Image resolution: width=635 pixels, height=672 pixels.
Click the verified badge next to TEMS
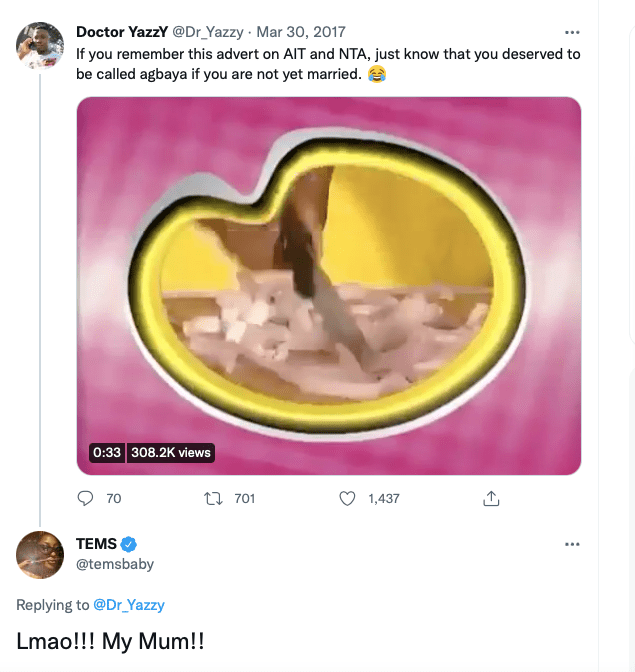coord(129,545)
